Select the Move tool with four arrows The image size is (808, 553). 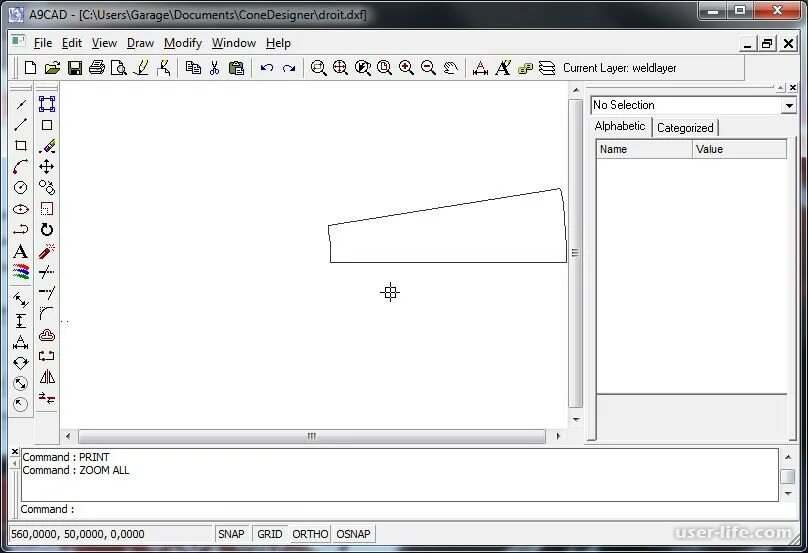[x=47, y=167]
